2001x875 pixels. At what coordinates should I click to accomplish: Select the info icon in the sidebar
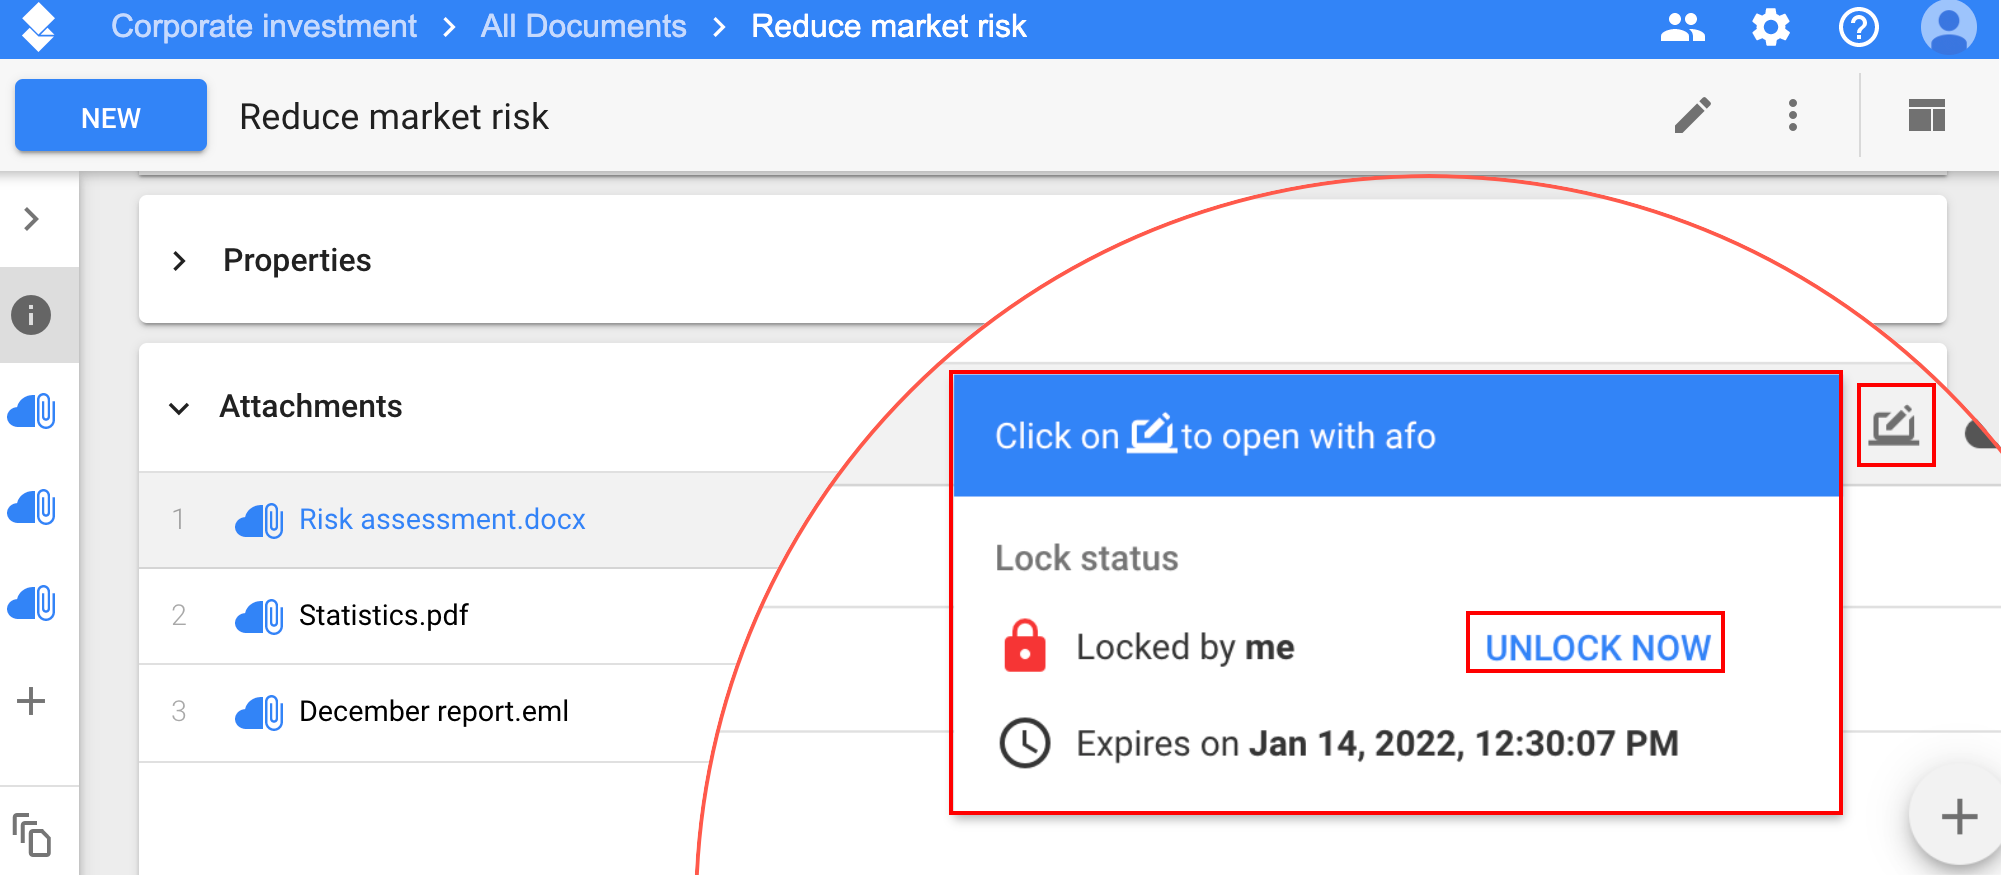[31, 315]
